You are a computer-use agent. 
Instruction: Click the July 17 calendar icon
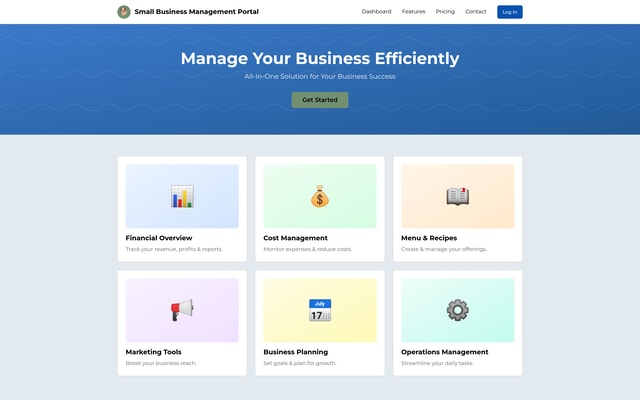pos(320,310)
